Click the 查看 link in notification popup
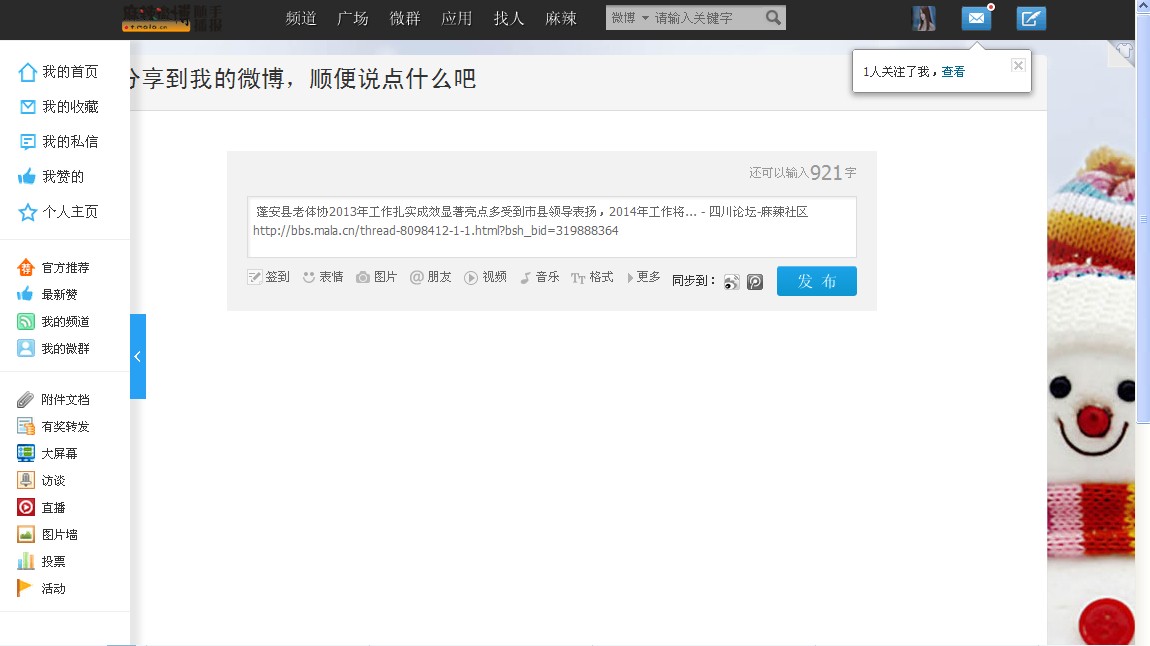The height and width of the screenshot is (646, 1150). [x=953, y=72]
